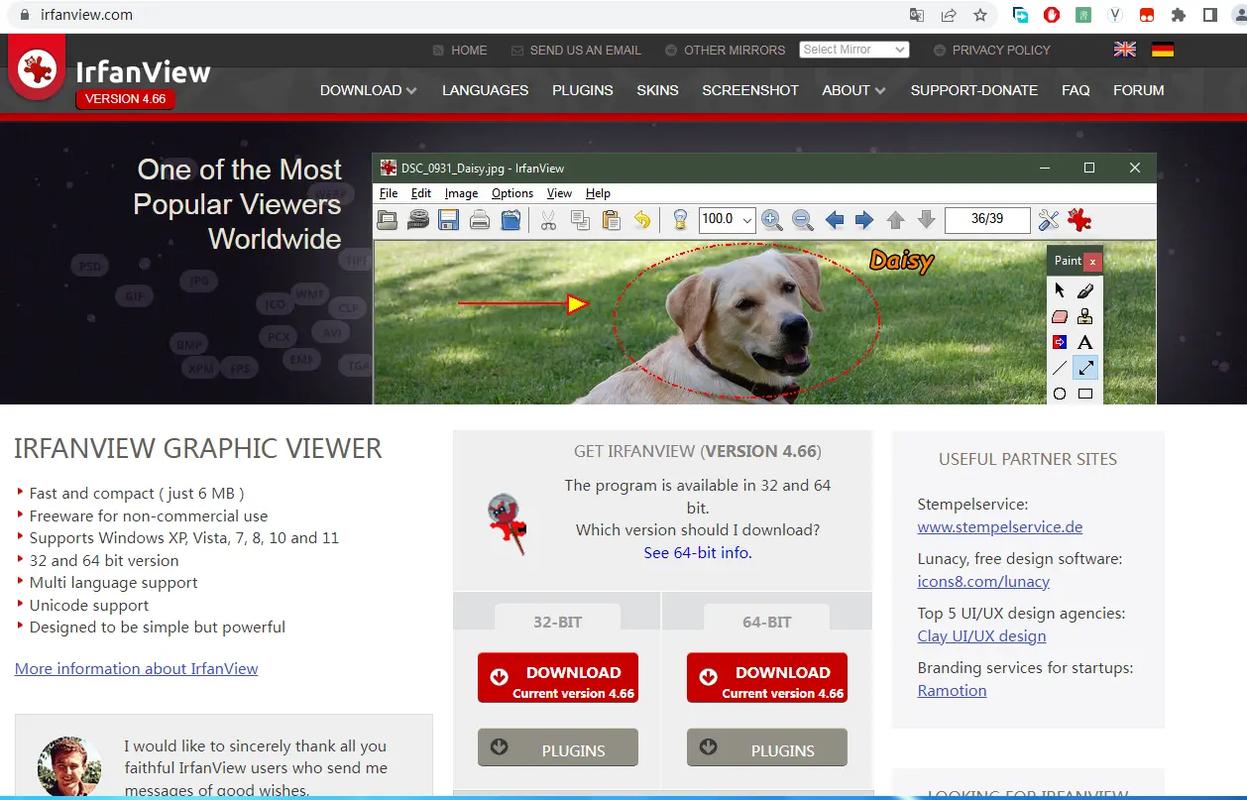Click the yellow undo arrow icon
Screen dimensions: 1247x800
pyautogui.click(x=642, y=220)
